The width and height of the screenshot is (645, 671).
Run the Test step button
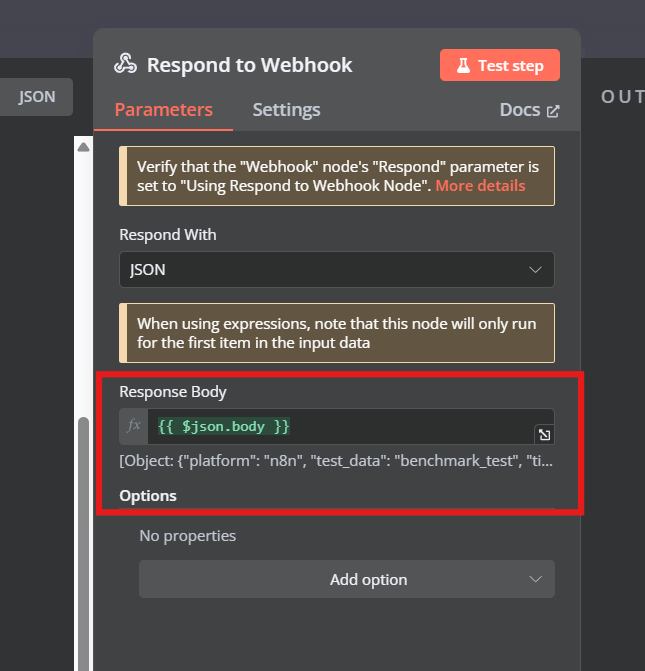point(499,65)
